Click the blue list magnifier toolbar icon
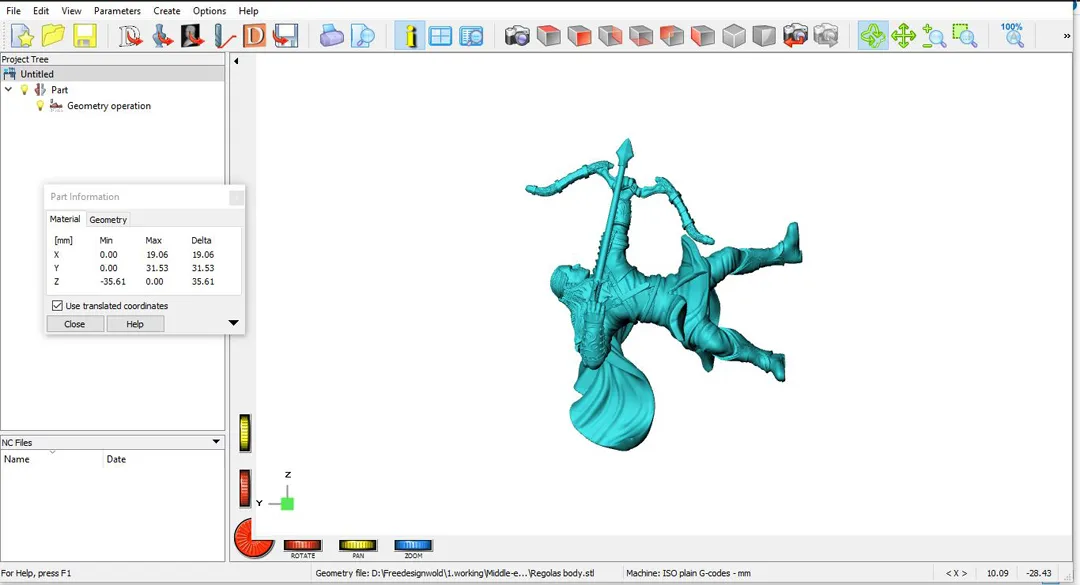The width and height of the screenshot is (1080, 585). [x=471, y=36]
